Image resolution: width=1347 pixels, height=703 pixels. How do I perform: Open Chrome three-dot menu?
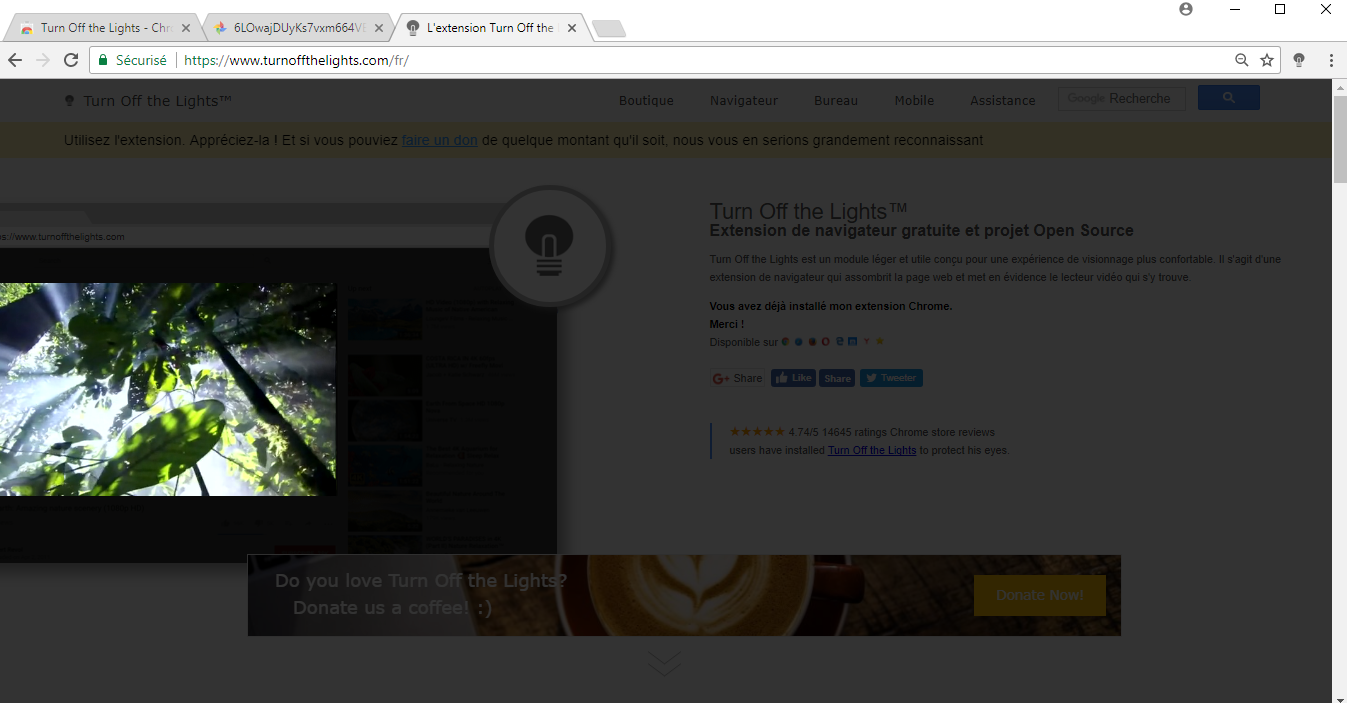1331,60
